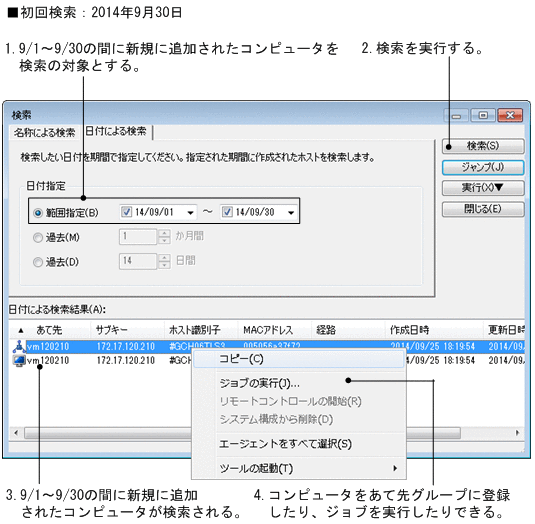
Task: Open the end date 14/09/30 dropdown arrow
Action: [291, 213]
